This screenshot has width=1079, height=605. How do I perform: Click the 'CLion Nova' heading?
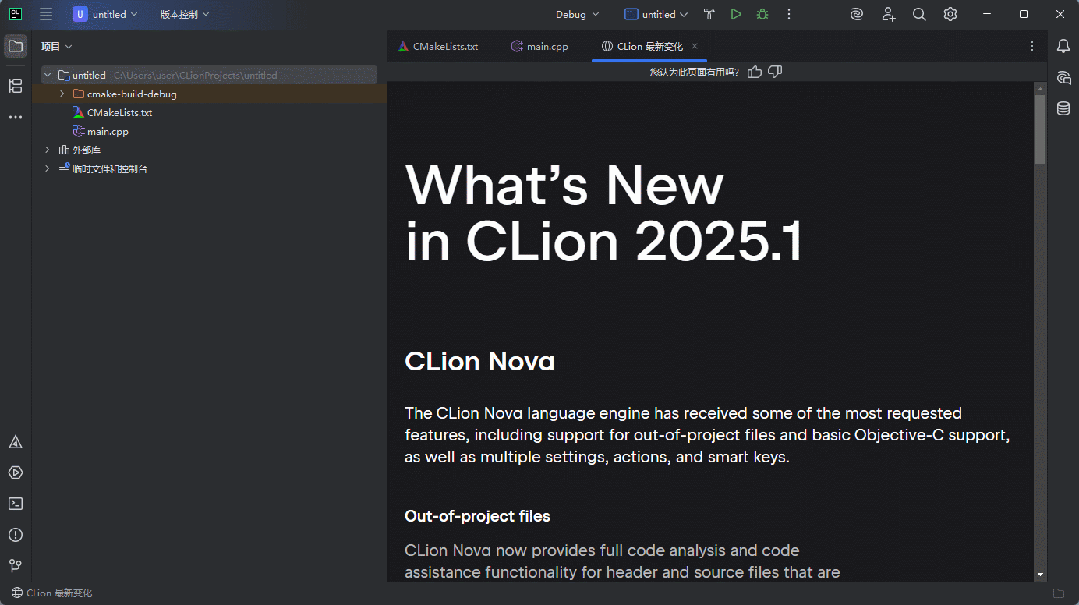pos(480,361)
